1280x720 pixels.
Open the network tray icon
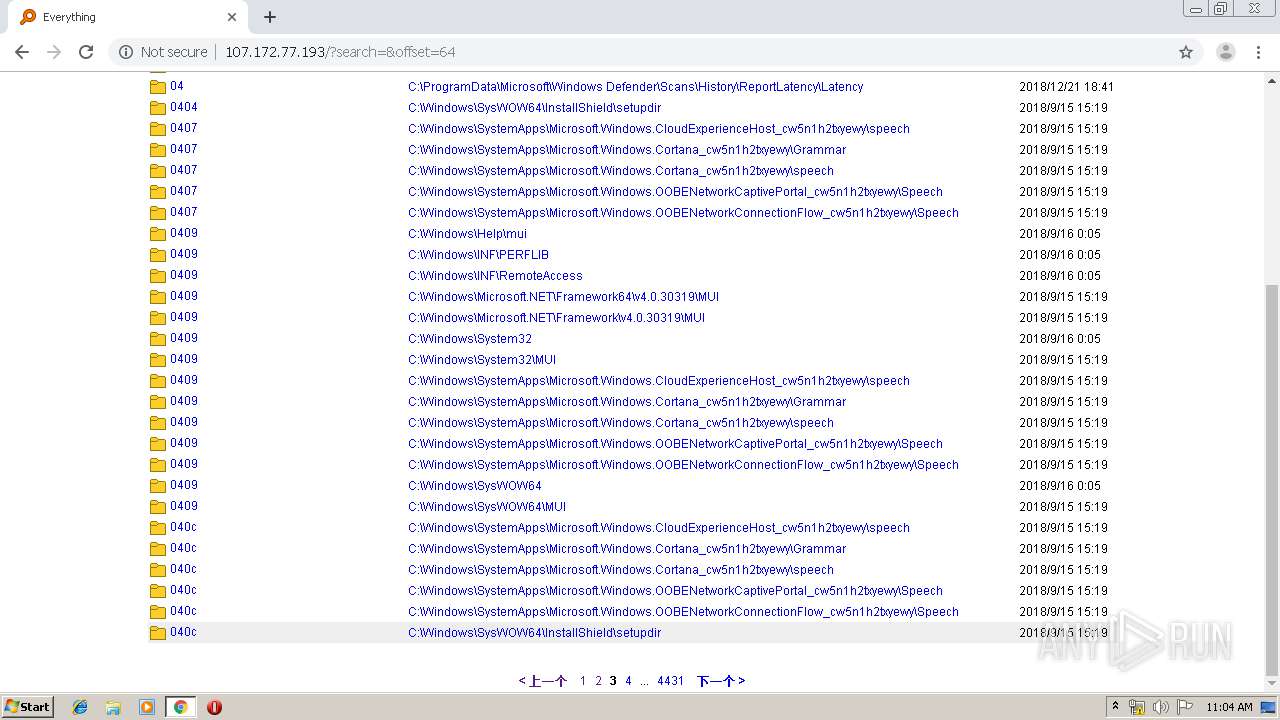1137,707
